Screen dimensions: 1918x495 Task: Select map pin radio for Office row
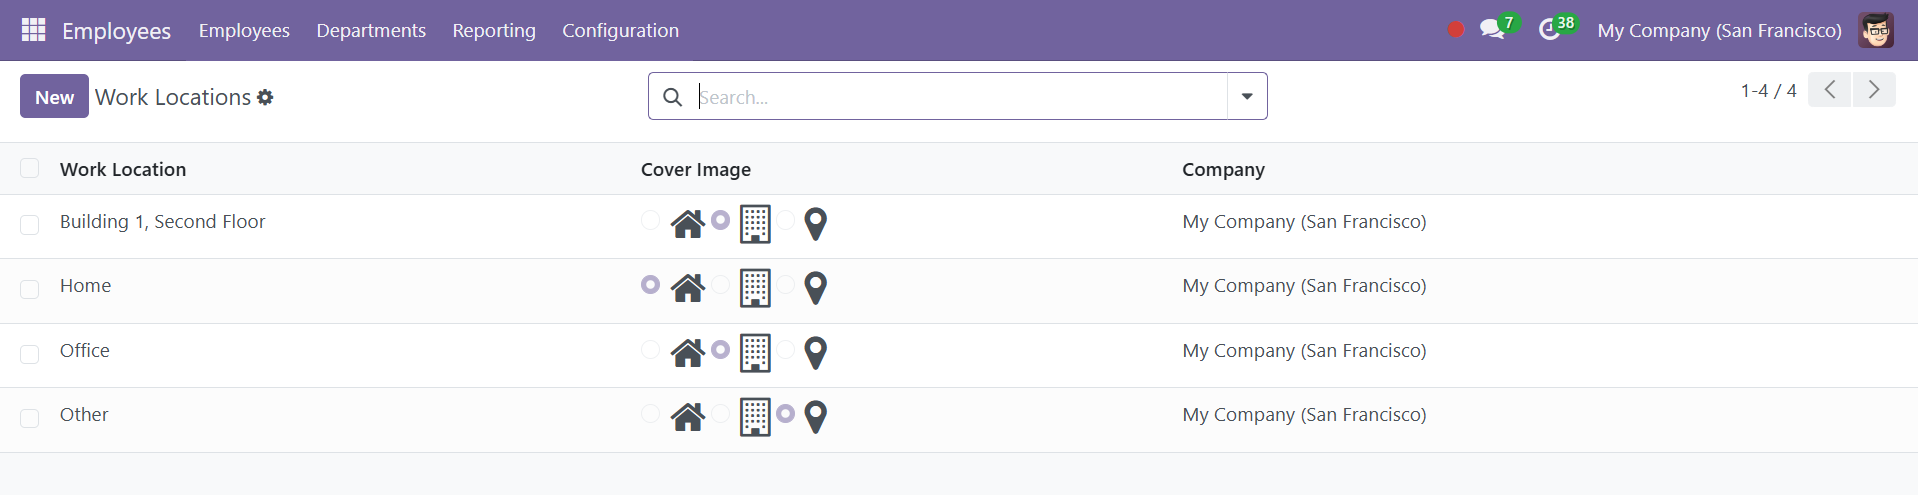pyautogui.click(x=786, y=349)
